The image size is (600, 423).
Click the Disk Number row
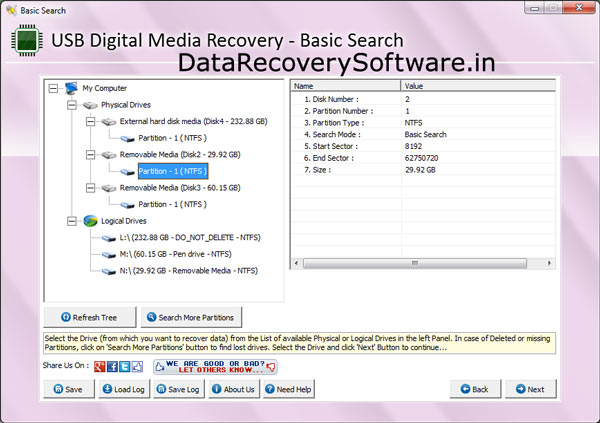tap(423, 99)
